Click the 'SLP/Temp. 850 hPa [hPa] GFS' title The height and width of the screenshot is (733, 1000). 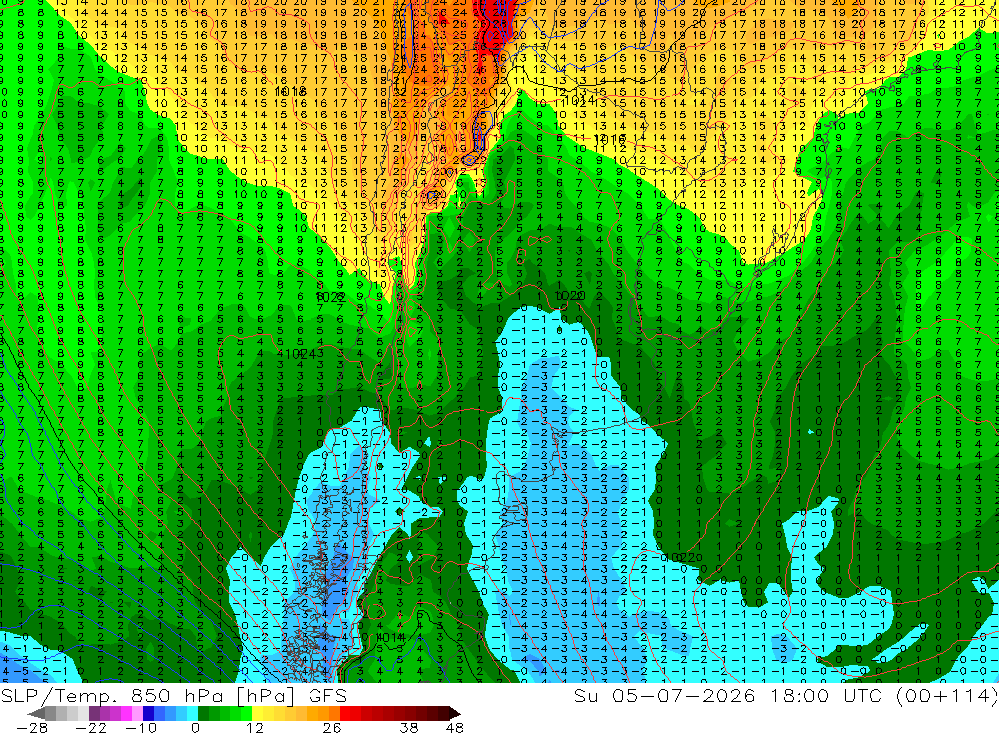pyautogui.click(x=173, y=695)
